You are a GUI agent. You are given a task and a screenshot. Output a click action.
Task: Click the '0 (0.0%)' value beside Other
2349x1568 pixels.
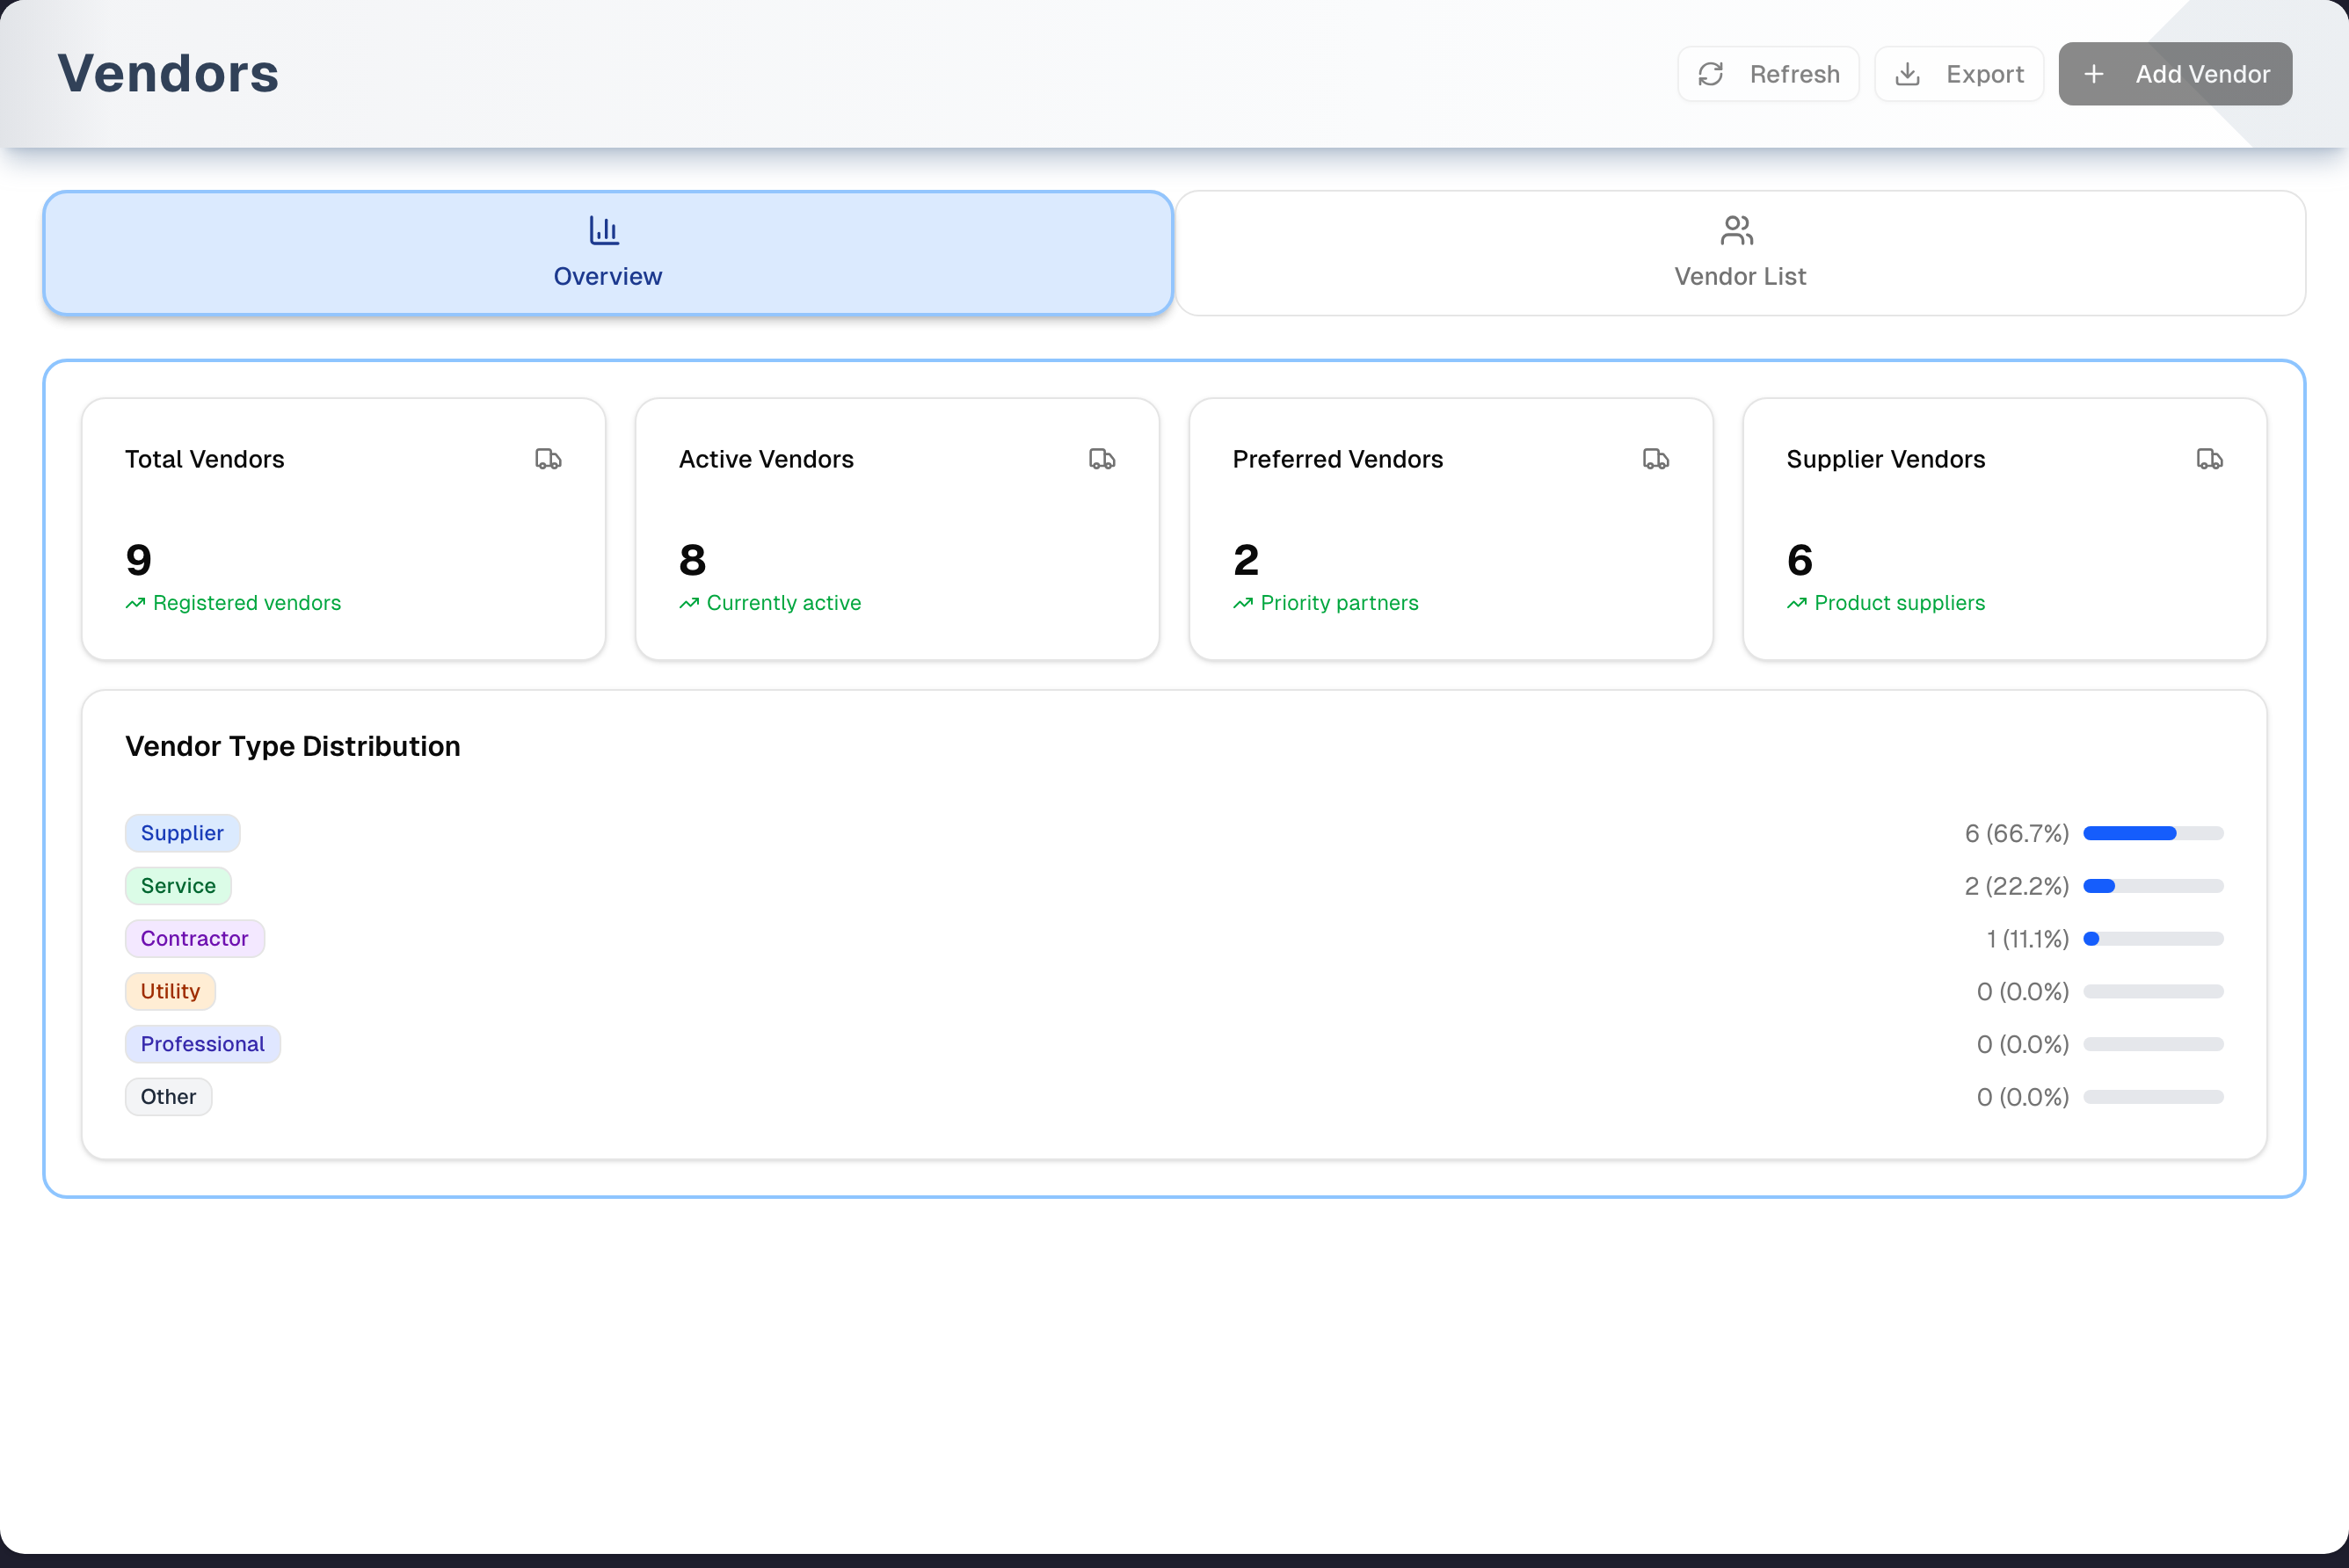pyautogui.click(x=2023, y=1097)
